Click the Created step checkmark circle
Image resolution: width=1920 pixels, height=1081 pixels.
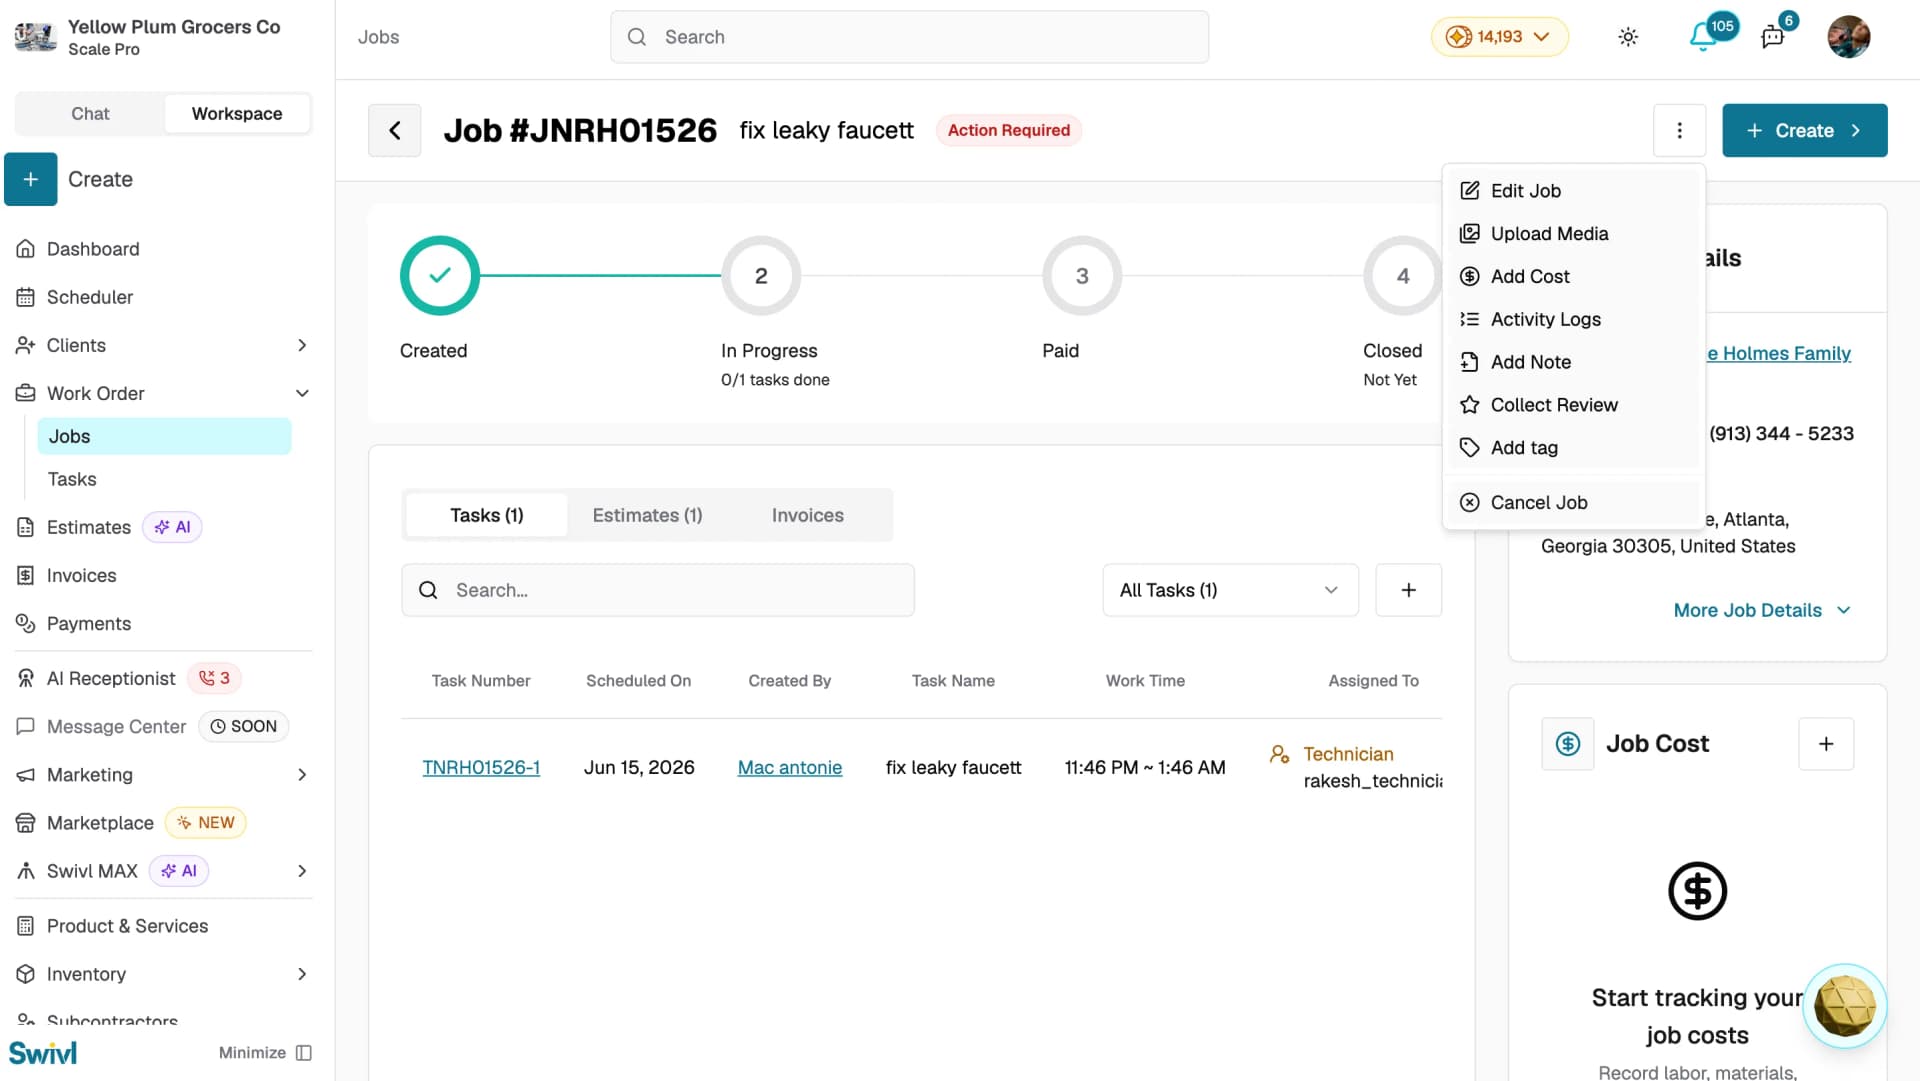pos(440,275)
